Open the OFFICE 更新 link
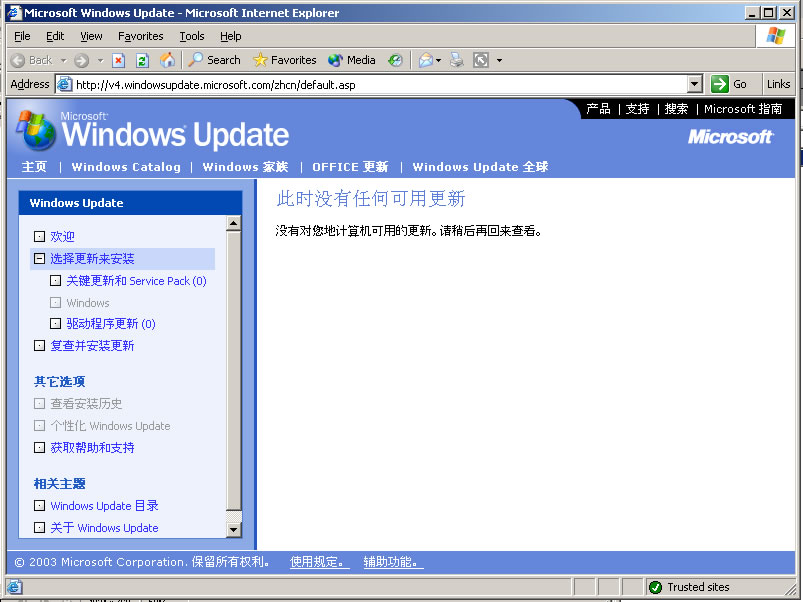The width and height of the screenshot is (803, 602). point(350,167)
